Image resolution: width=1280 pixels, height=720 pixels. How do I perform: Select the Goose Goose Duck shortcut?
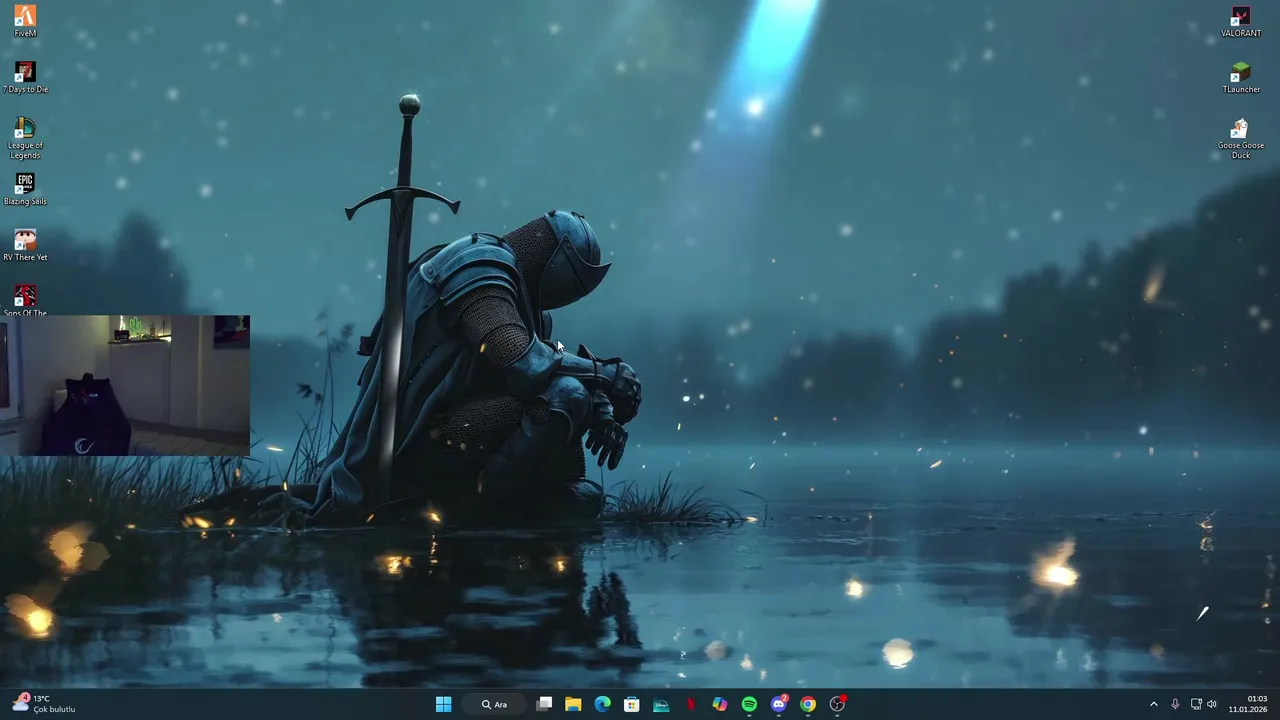click(x=1241, y=138)
